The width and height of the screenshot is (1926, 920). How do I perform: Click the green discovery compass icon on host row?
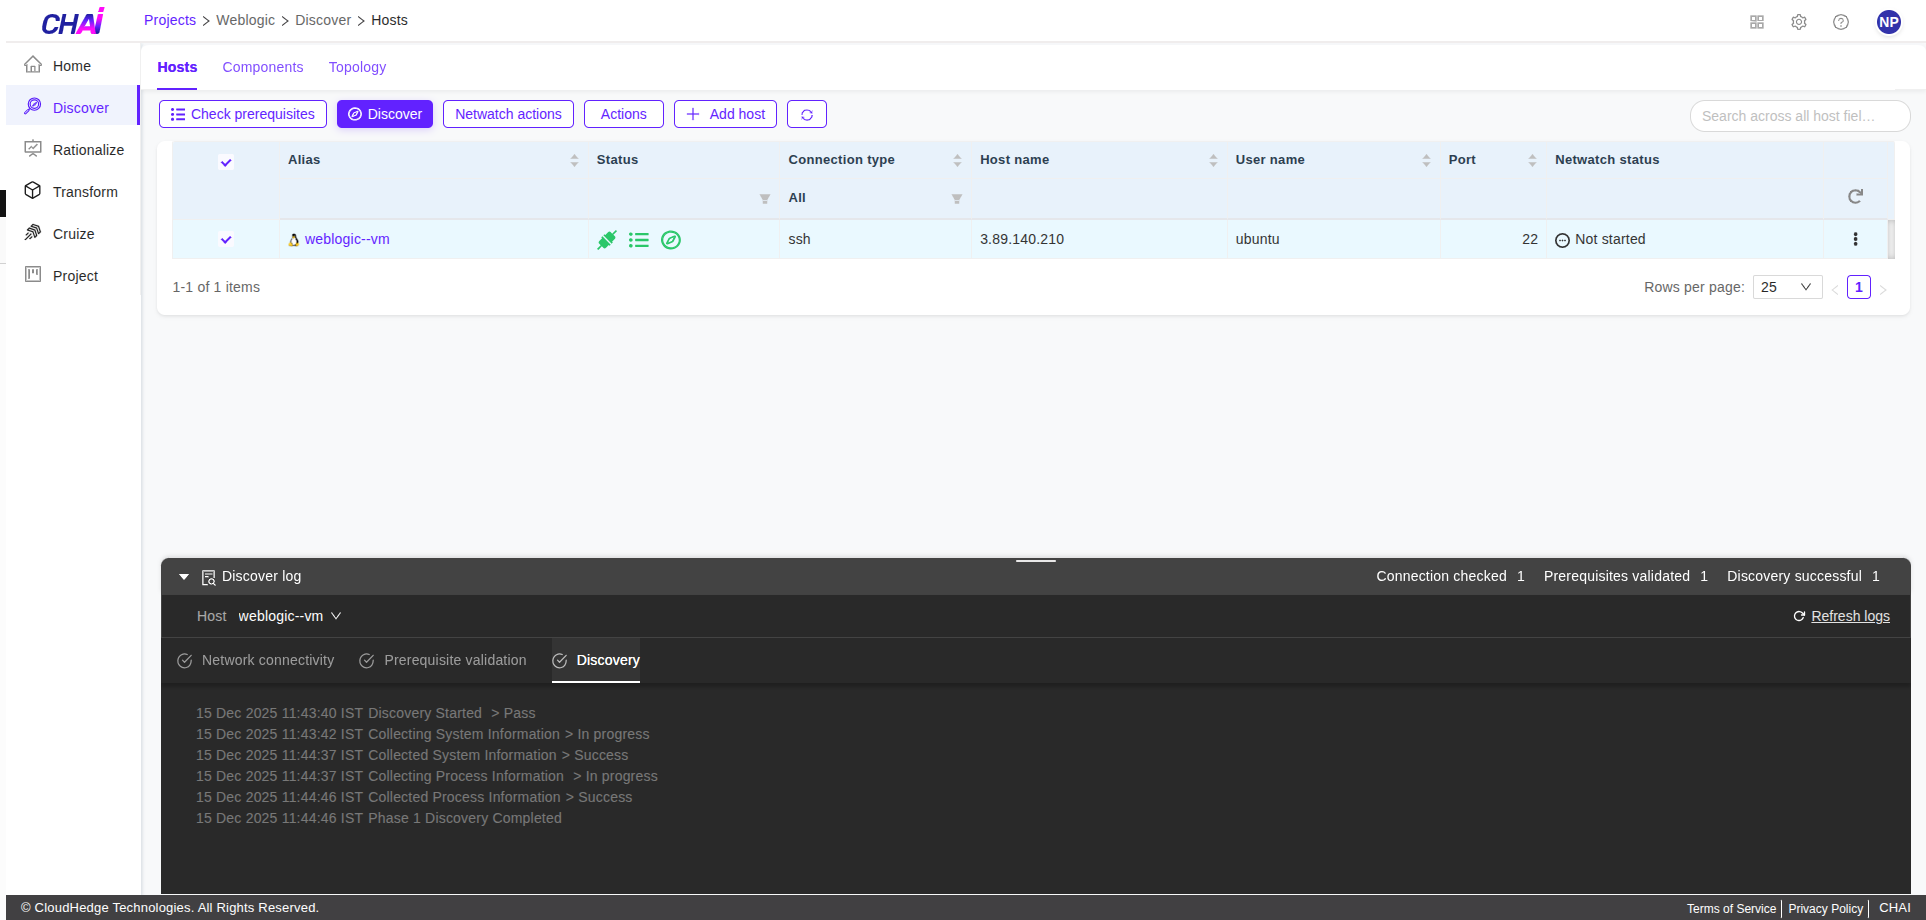coord(671,240)
